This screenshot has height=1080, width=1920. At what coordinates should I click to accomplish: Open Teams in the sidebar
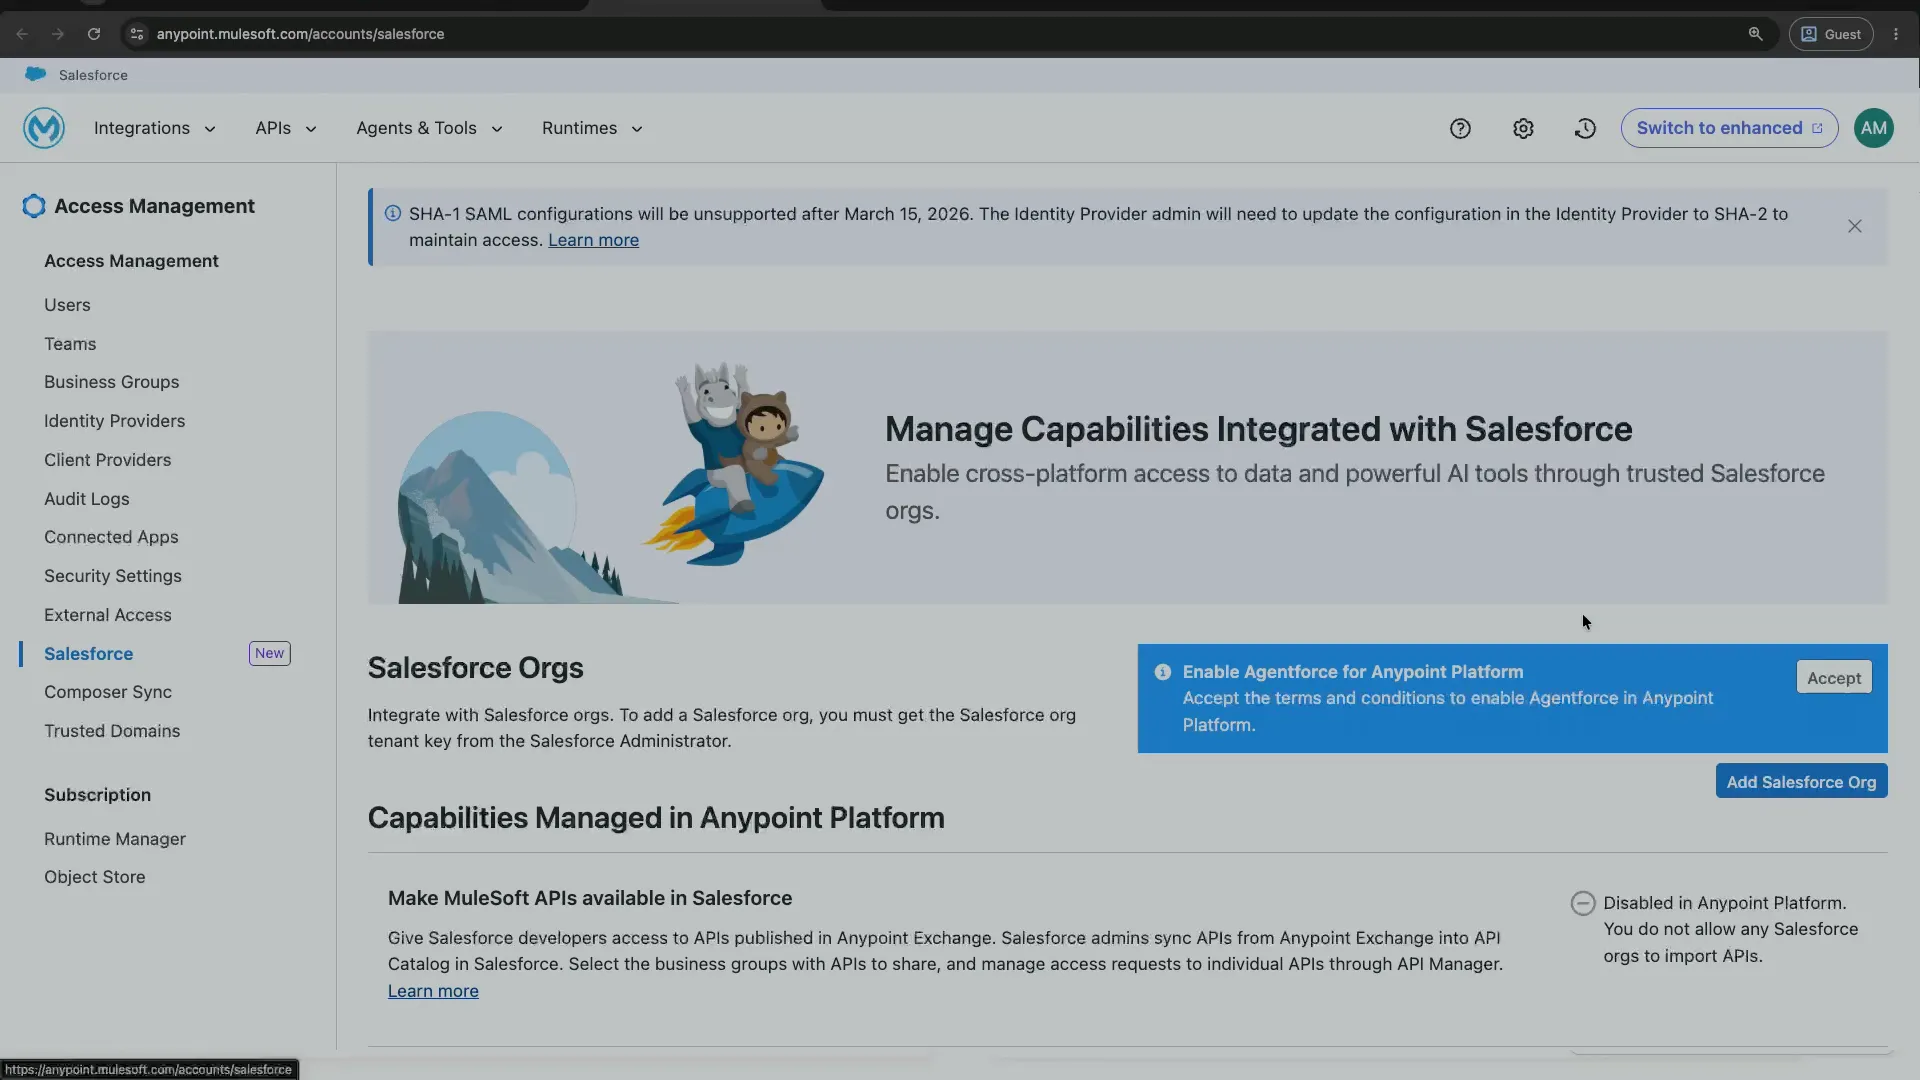pyautogui.click(x=70, y=344)
